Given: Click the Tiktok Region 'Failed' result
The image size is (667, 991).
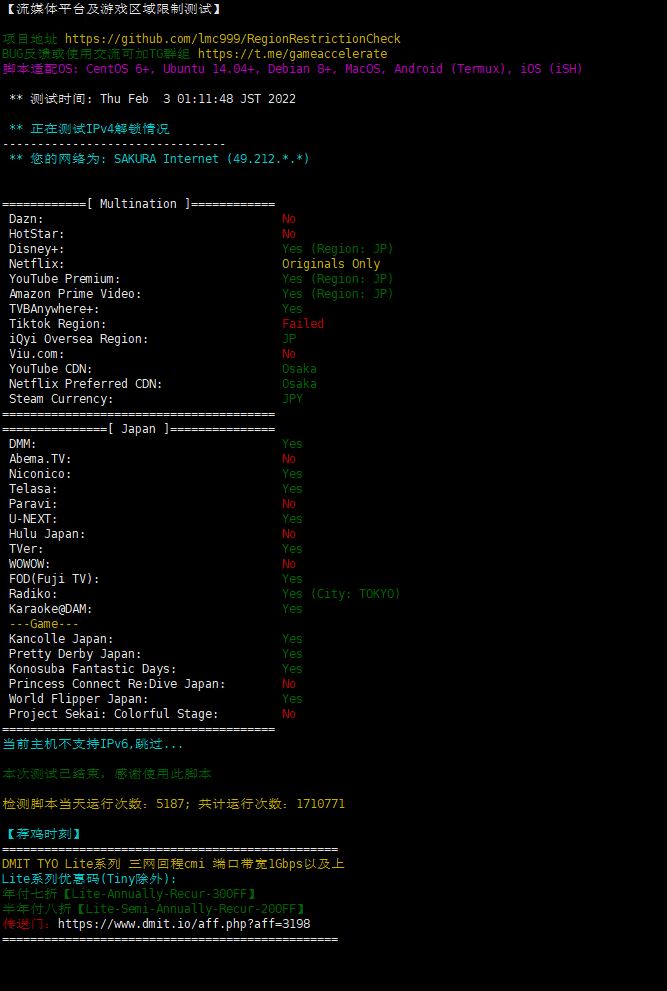Looking at the screenshot, I should tap(303, 324).
